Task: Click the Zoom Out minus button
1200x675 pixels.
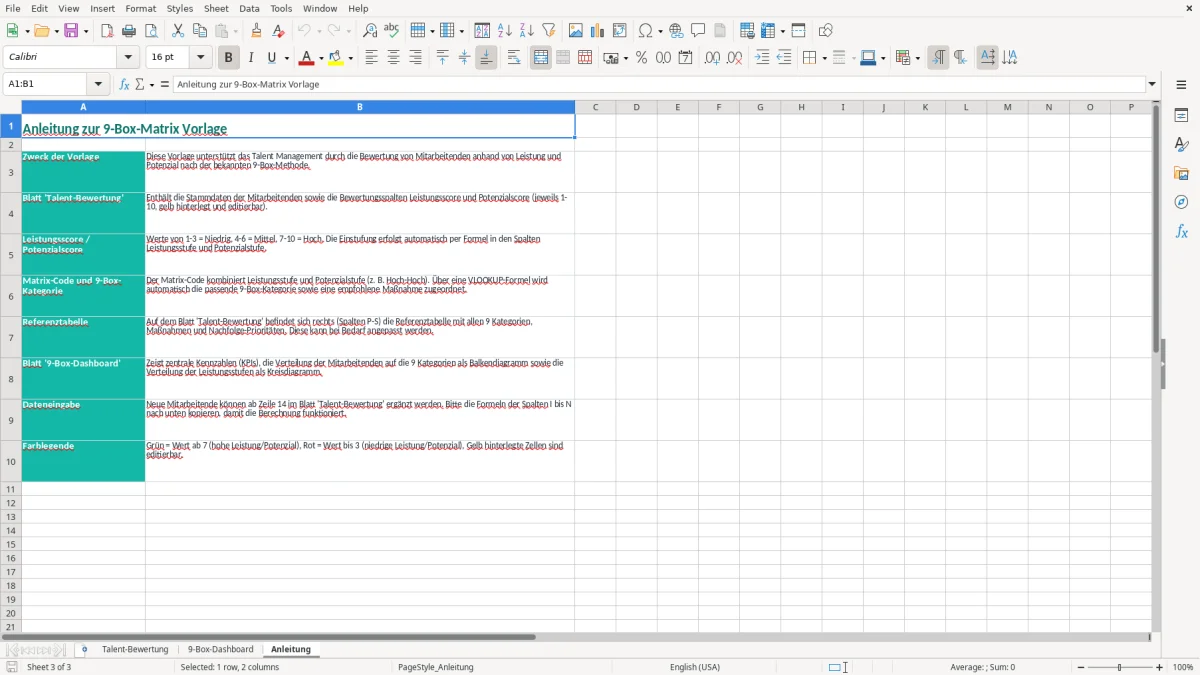Action: [1081, 667]
